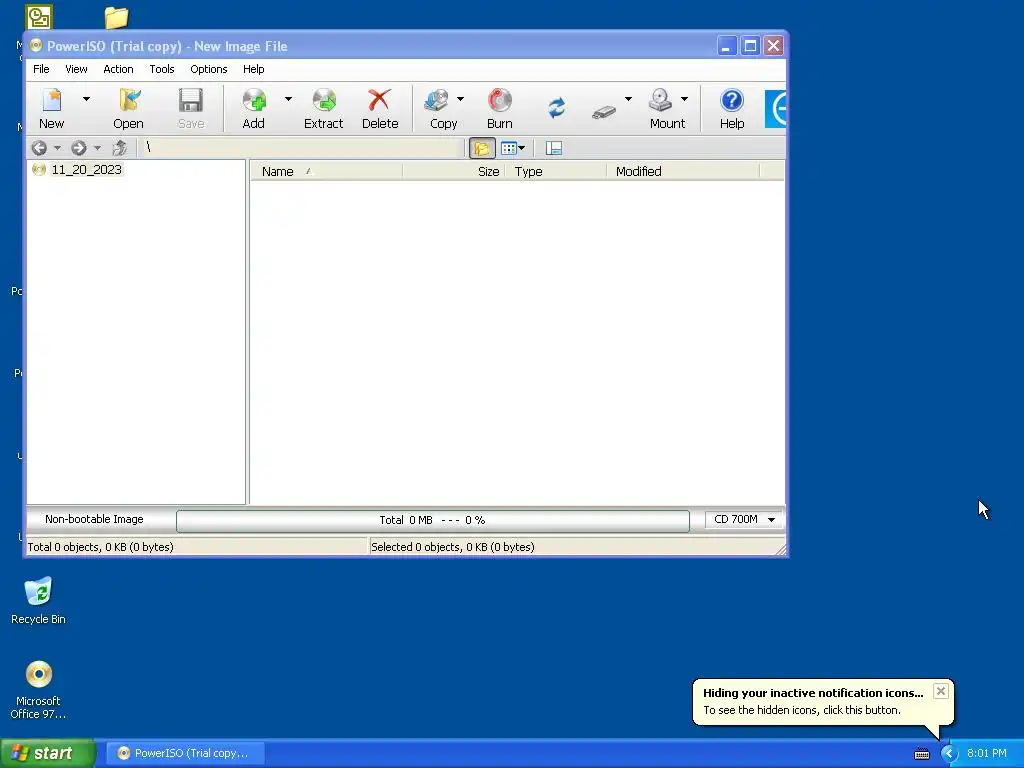Sort by the Name column header
This screenshot has width=1024, height=768.
[x=326, y=171]
